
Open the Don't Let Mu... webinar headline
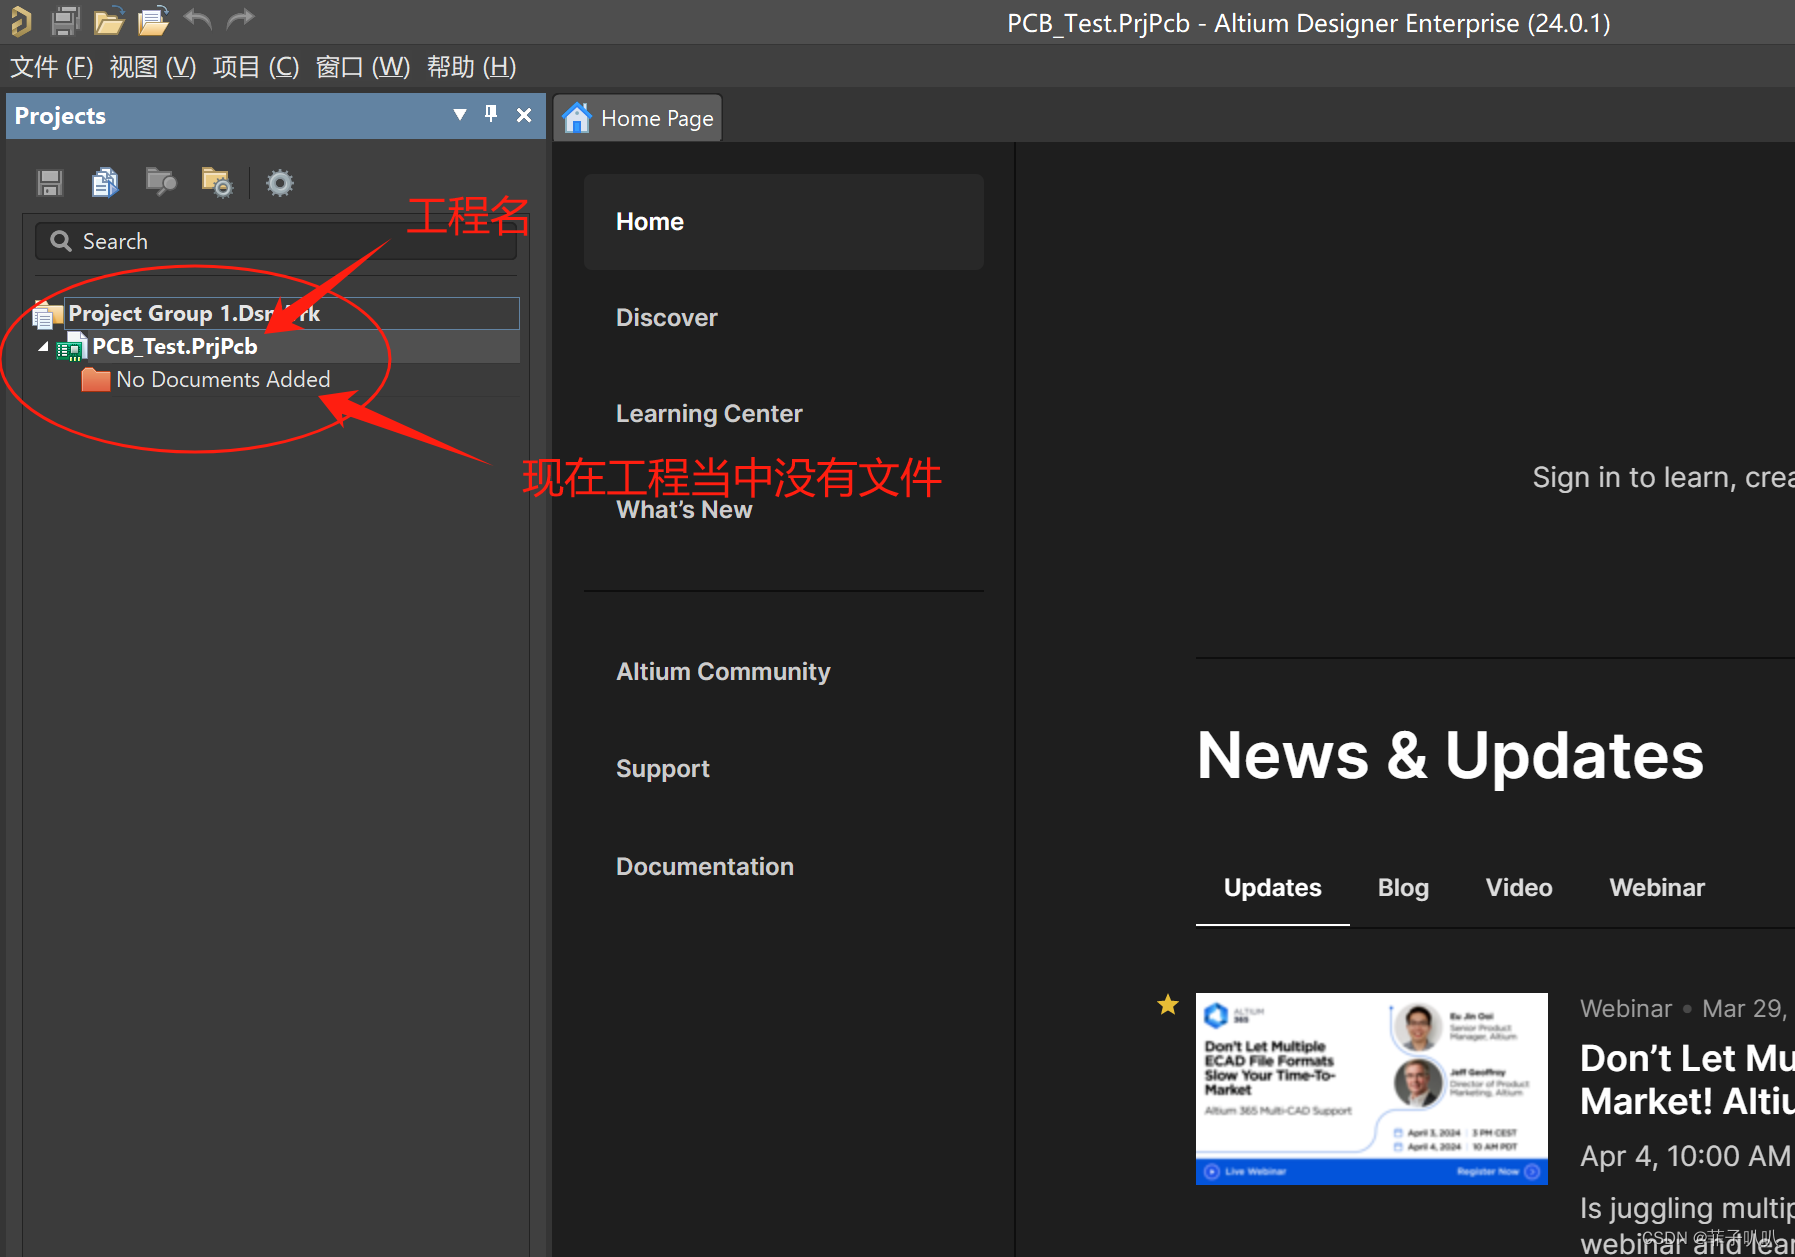pos(1687,1080)
